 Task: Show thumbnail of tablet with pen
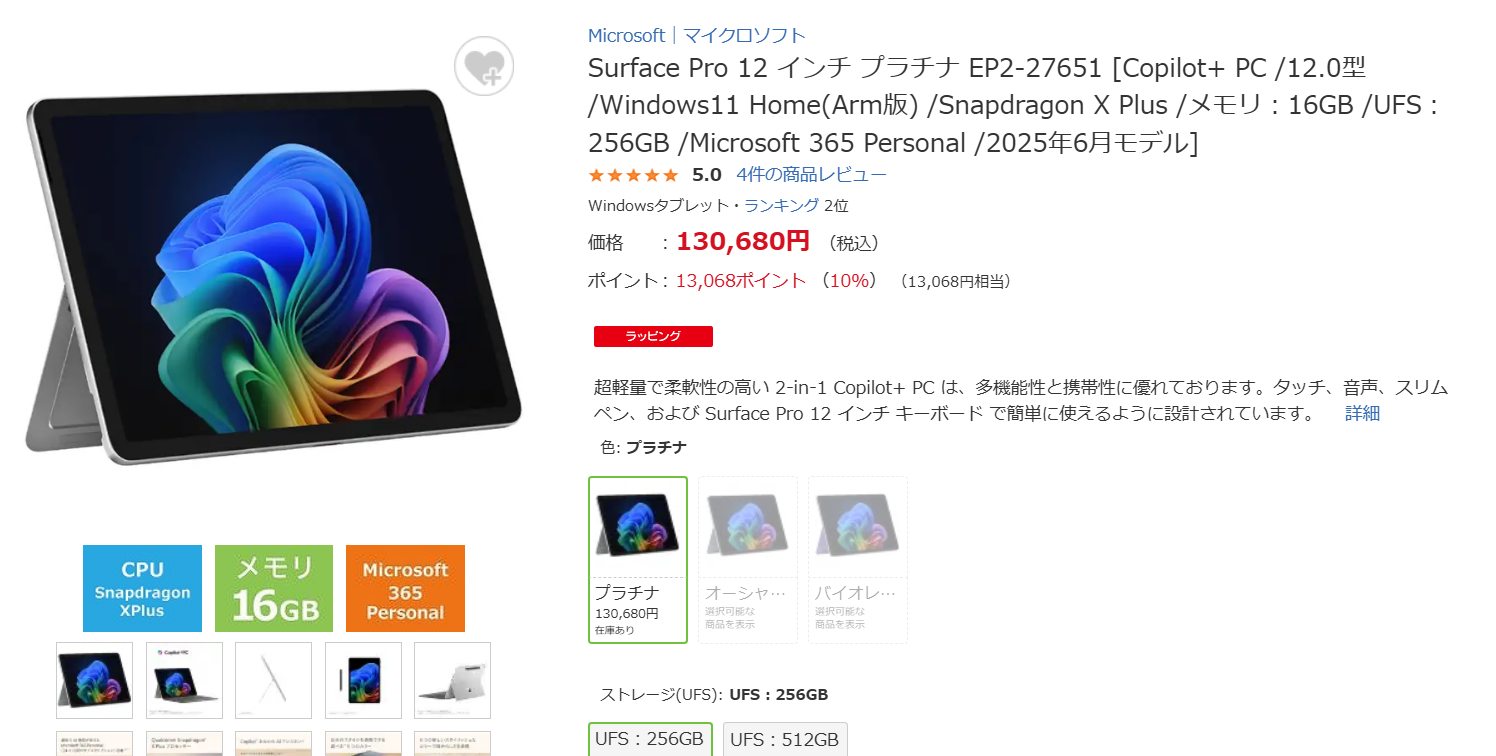pos(363,680)
